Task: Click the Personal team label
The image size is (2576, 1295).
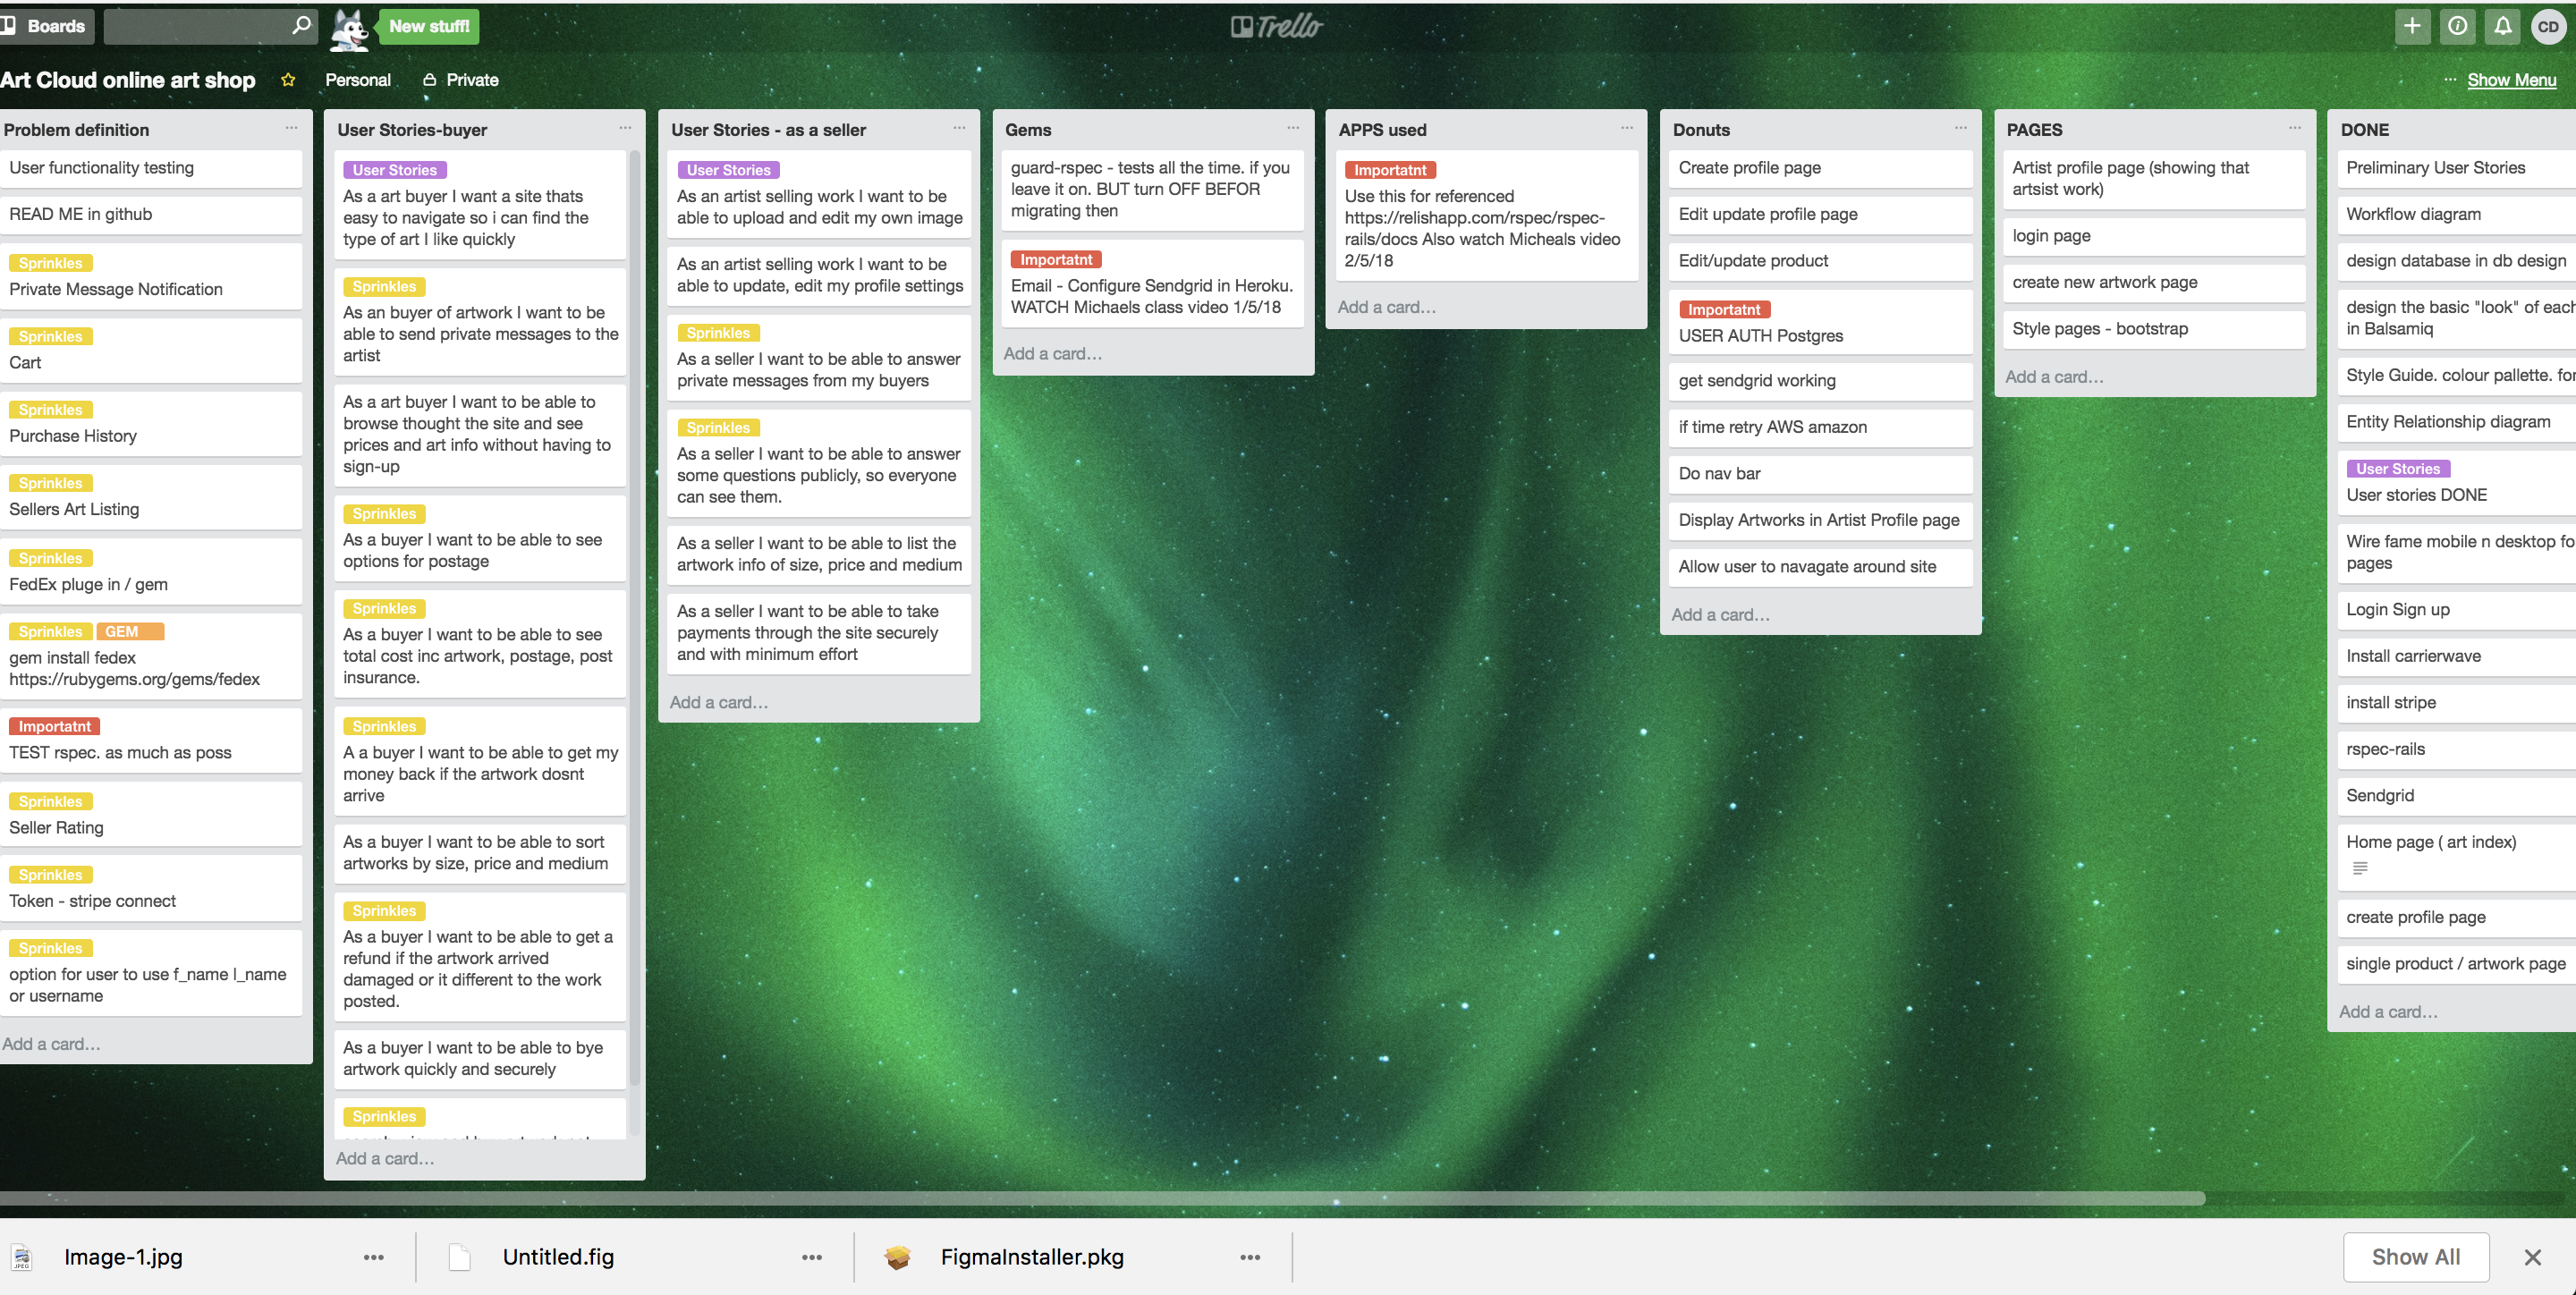Action: coord(358,80)
